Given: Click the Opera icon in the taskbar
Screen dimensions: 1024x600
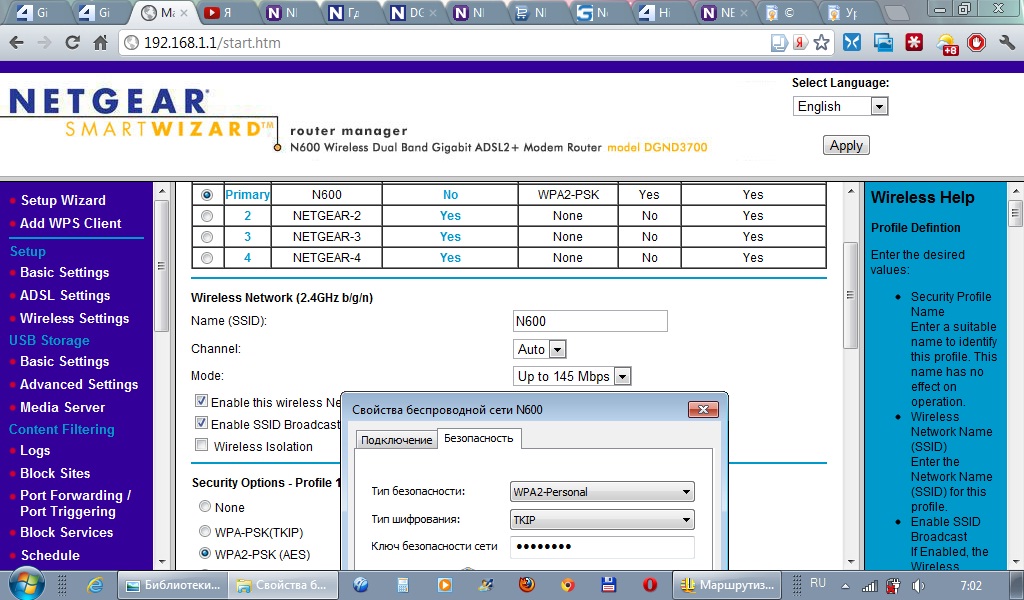Looking at the screenshot, I should pyautogui.click(x=649, y=584).
